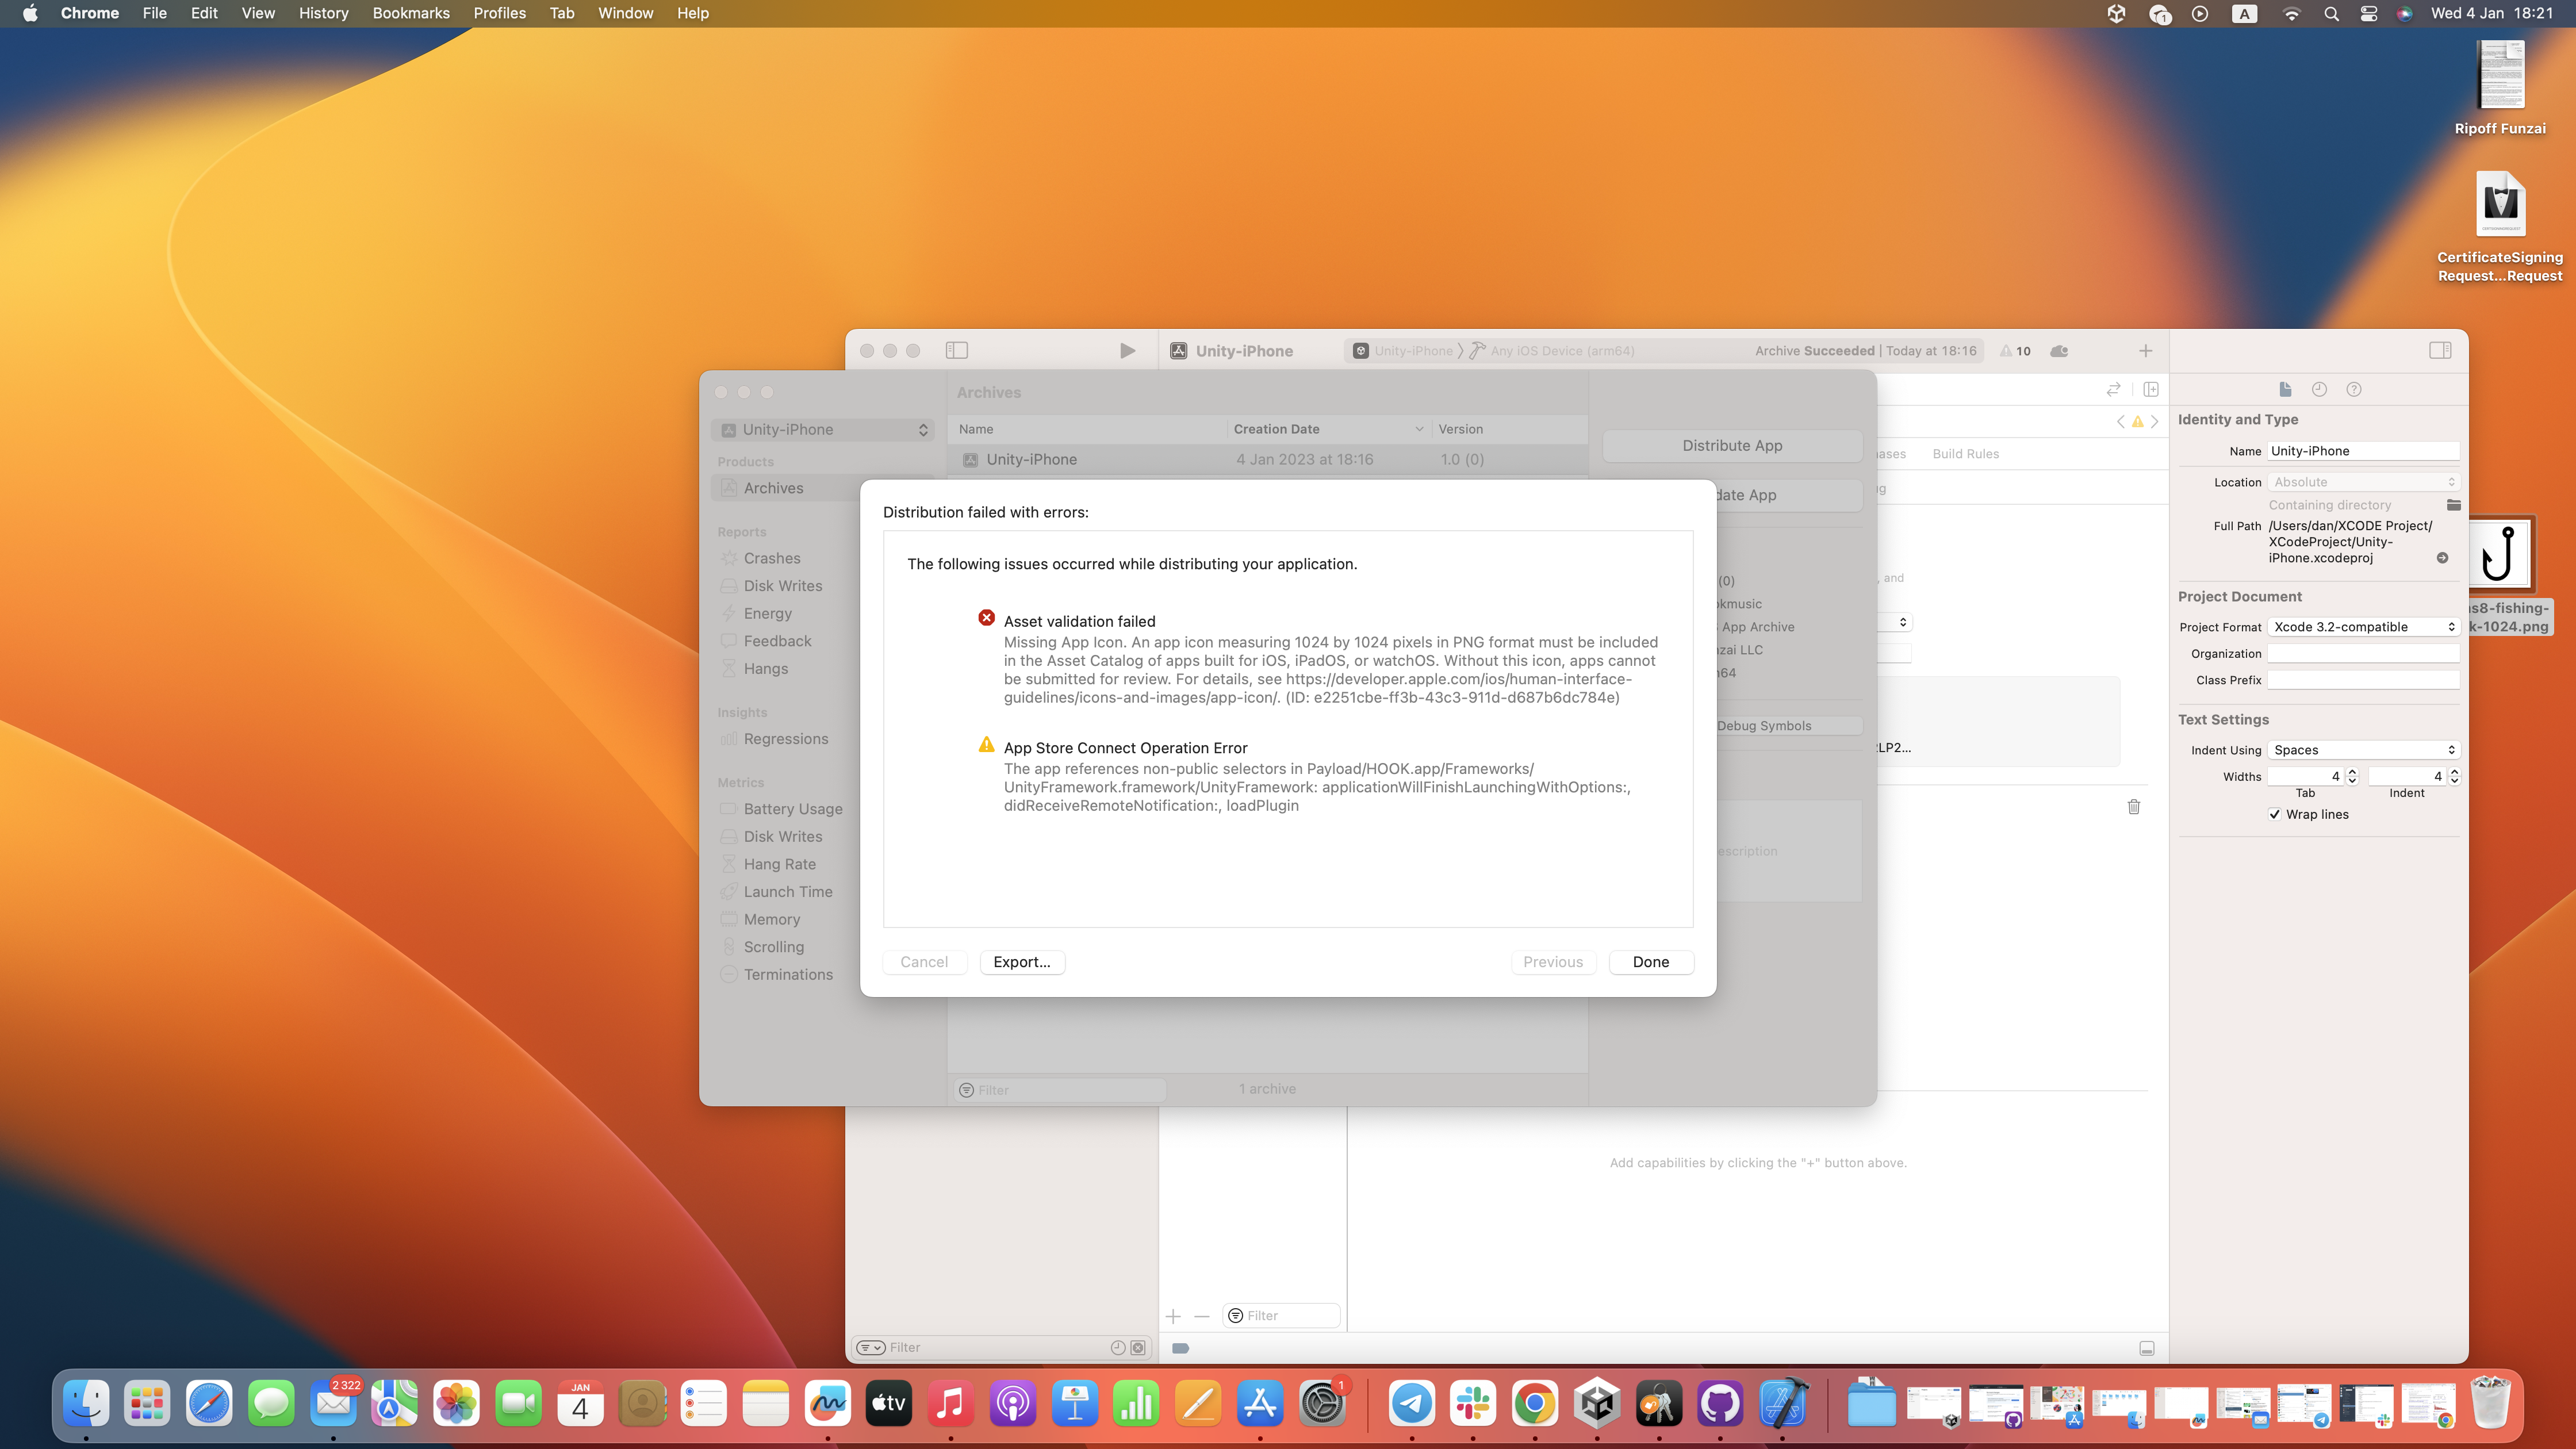Open the Unity-iPhone product selector in Organizer
The height and width of the screenshot is (1449, 2576).
(x=822, y=430)
